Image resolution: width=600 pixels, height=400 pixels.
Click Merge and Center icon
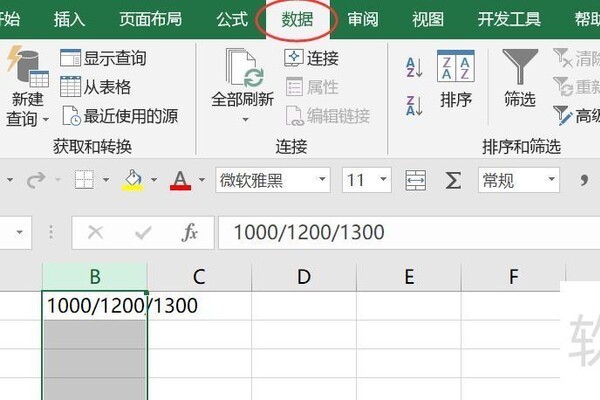[x=416, y=180]
